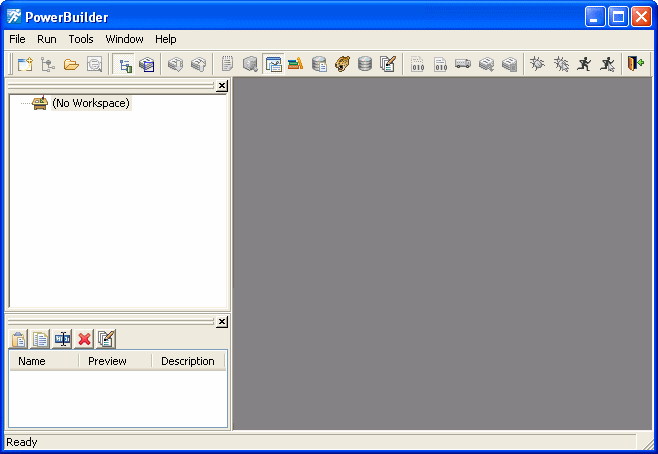This screenshot has height=454, width=658.
Task: Select the (No Workspace) tree node
Action: pyautogui.click(x=91, y=103)
